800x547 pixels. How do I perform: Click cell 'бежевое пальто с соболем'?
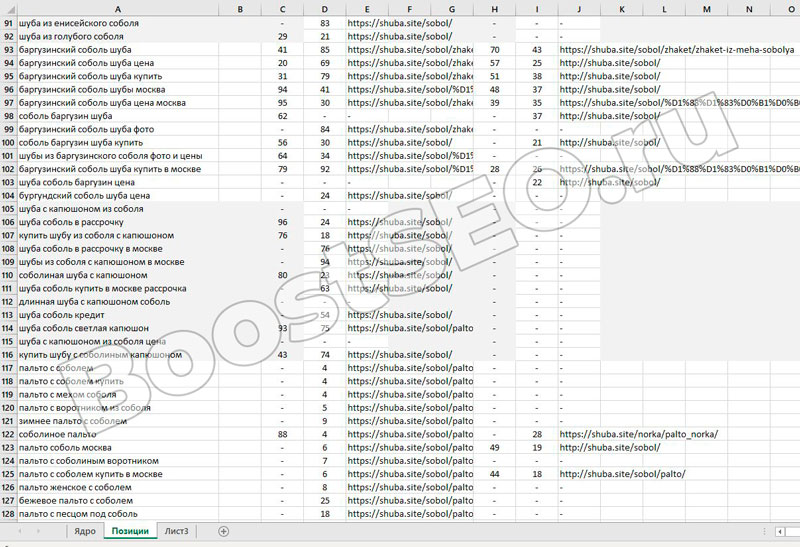click(x=118, y=501)
